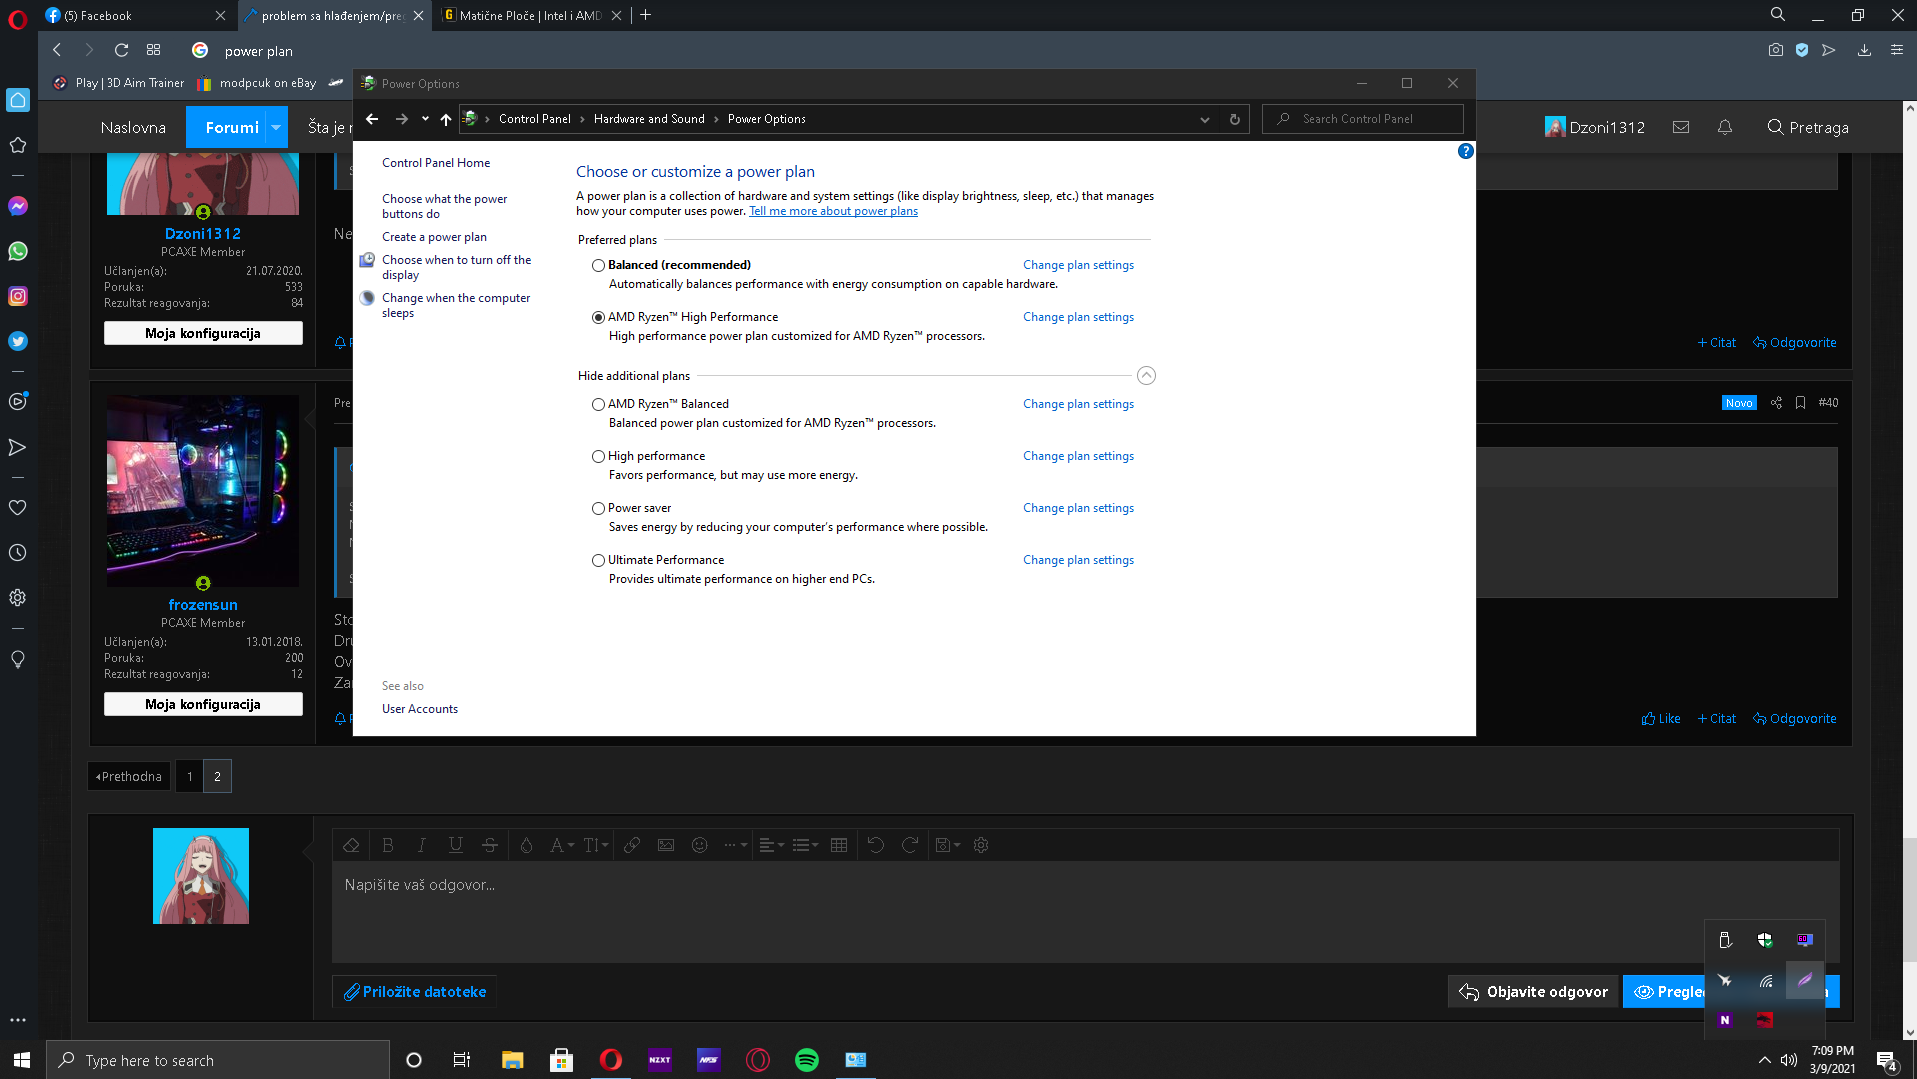The height and width of the screenshot is (1079, 1917).
Task: Select the Ultimate Performance plan
Action: (598, 560)
